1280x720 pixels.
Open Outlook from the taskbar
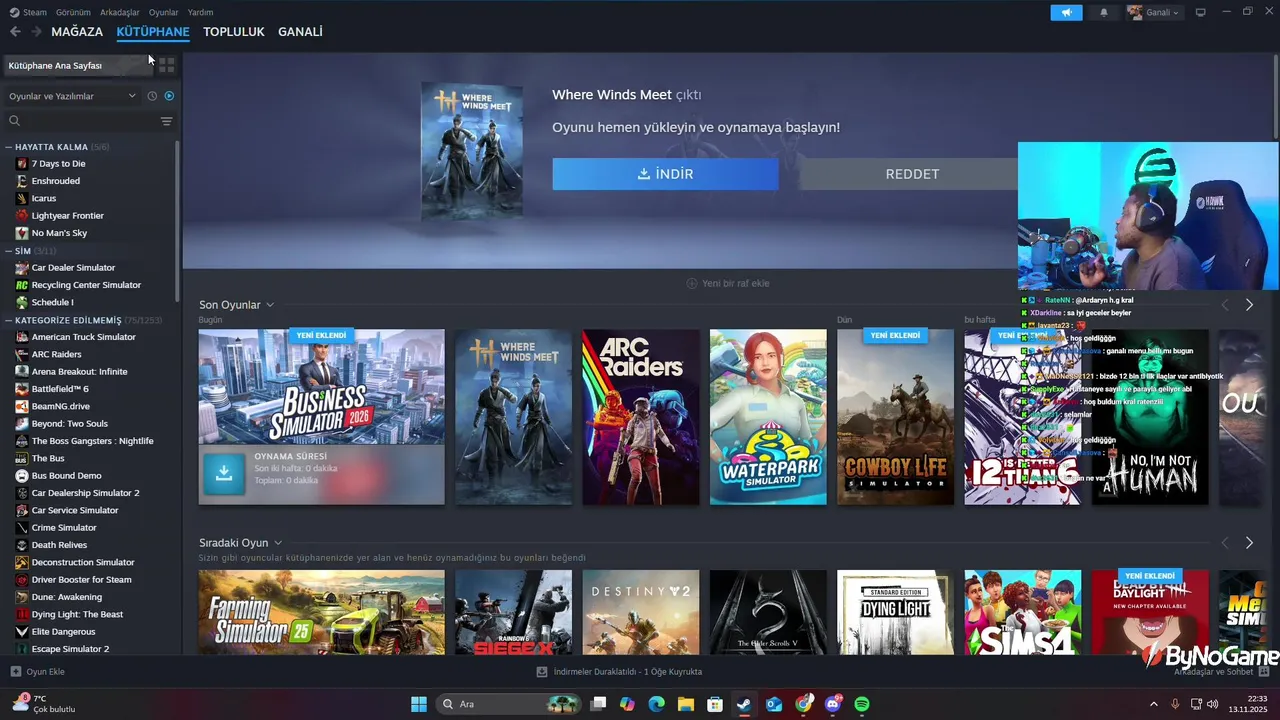(774, 704)
